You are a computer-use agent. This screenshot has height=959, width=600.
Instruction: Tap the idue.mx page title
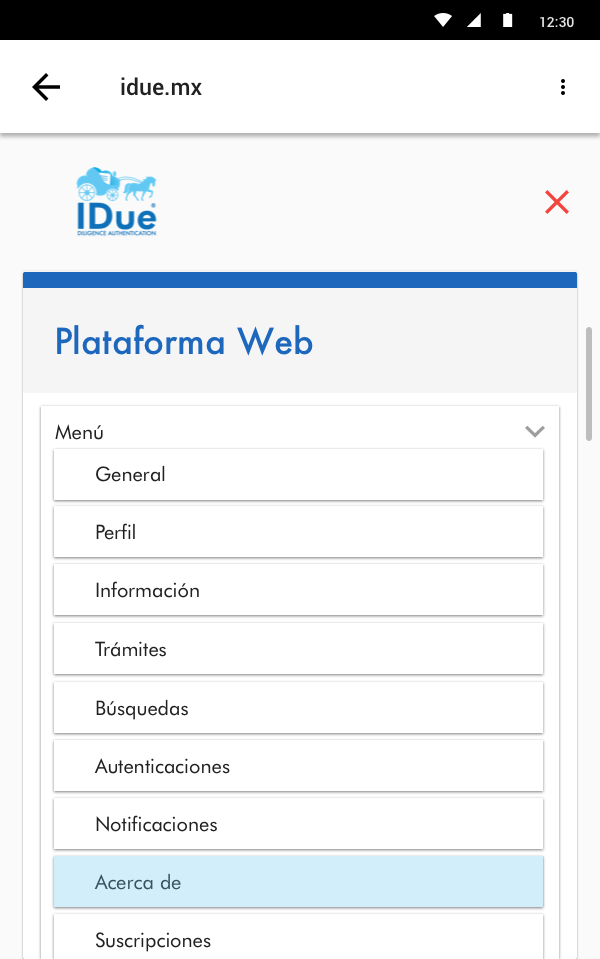click(x=161, y=87)
